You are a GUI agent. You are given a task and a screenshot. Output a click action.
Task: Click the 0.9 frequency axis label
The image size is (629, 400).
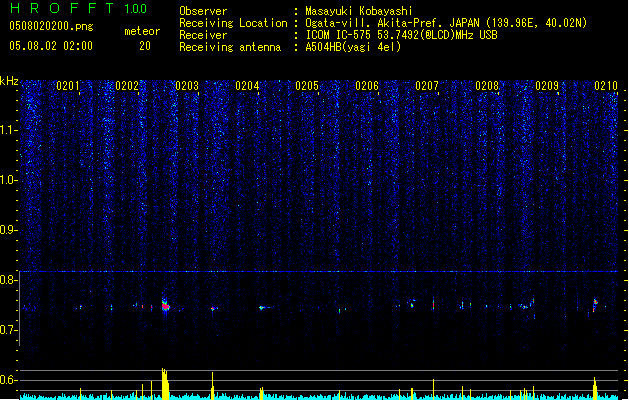tap(9, 230)
